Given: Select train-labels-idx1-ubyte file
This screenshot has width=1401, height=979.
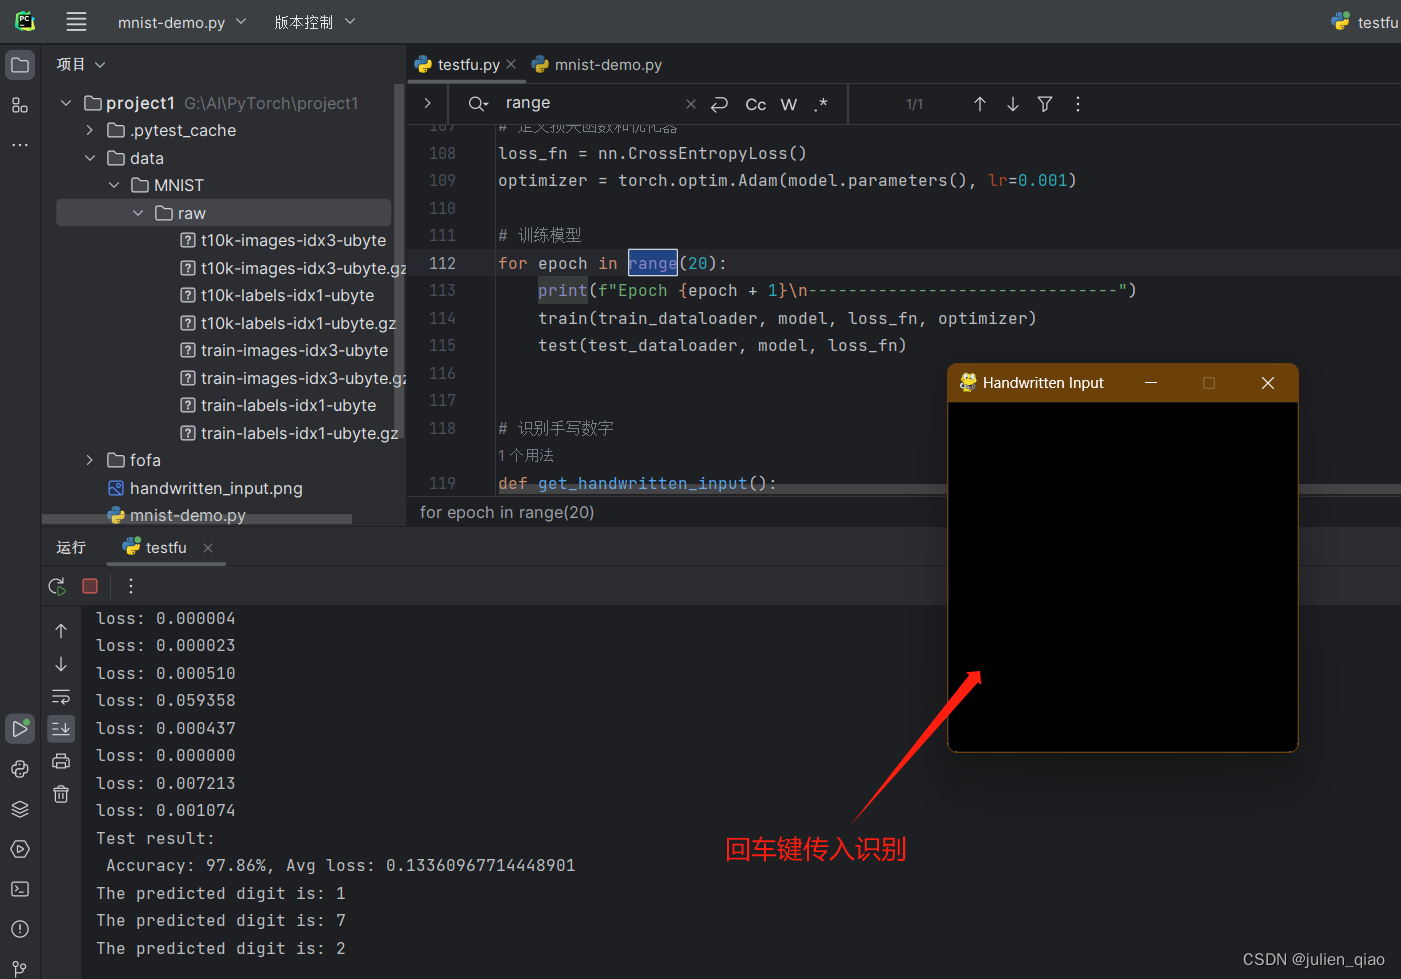Looking at the screenshot, I should coord(278,405).
